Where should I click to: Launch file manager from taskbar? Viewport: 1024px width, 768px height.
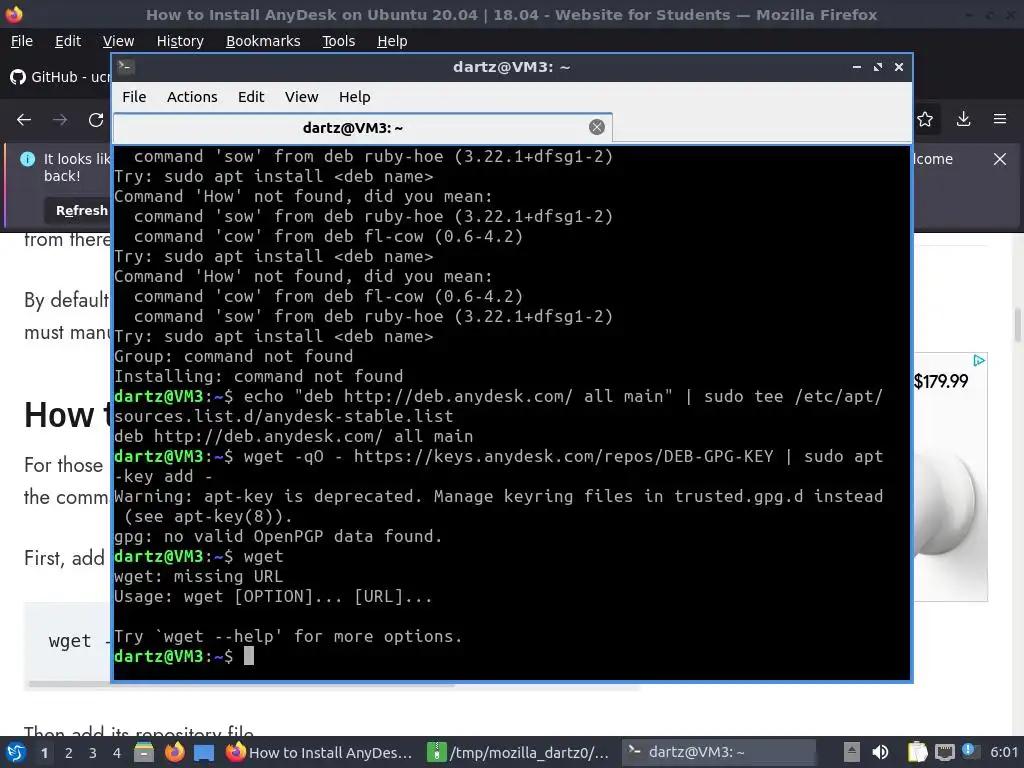pos(144,752)
